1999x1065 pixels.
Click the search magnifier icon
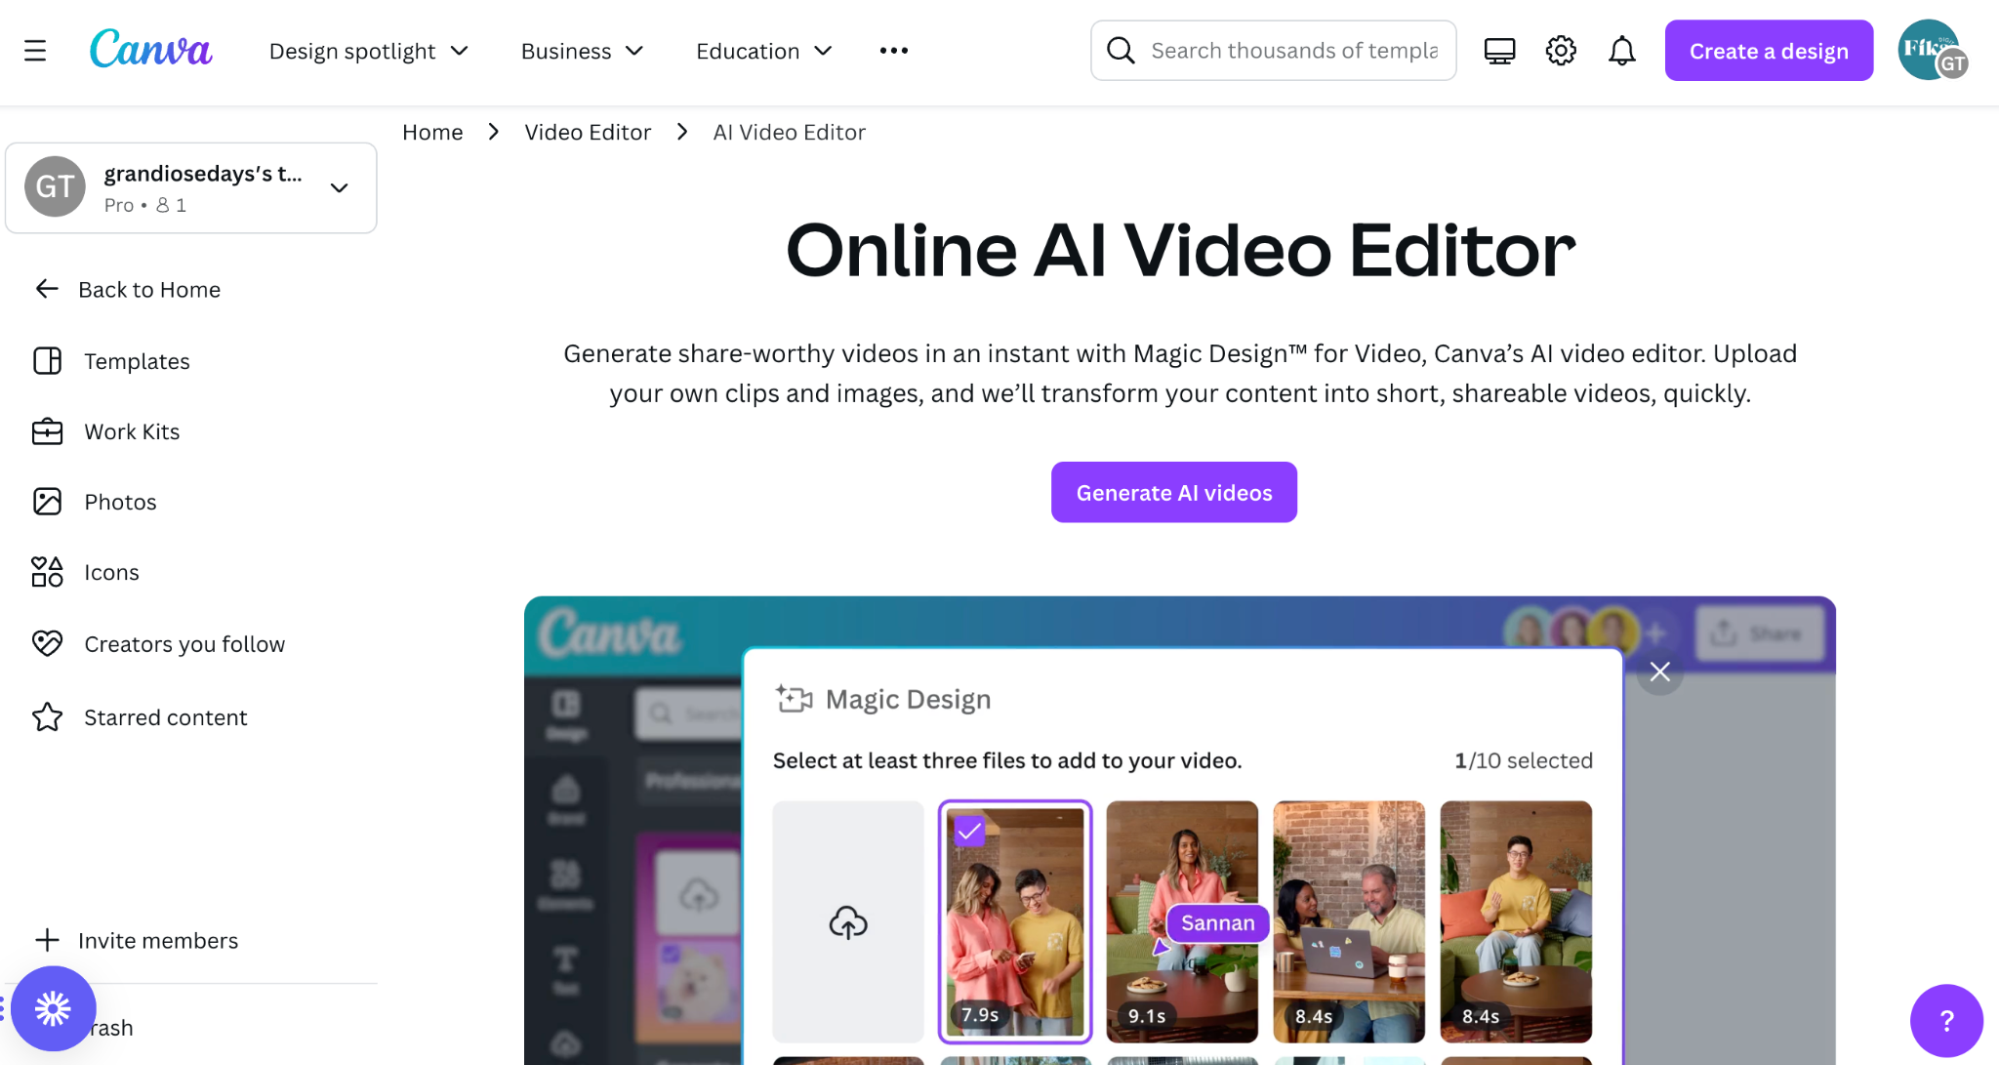pos(1121,50)
